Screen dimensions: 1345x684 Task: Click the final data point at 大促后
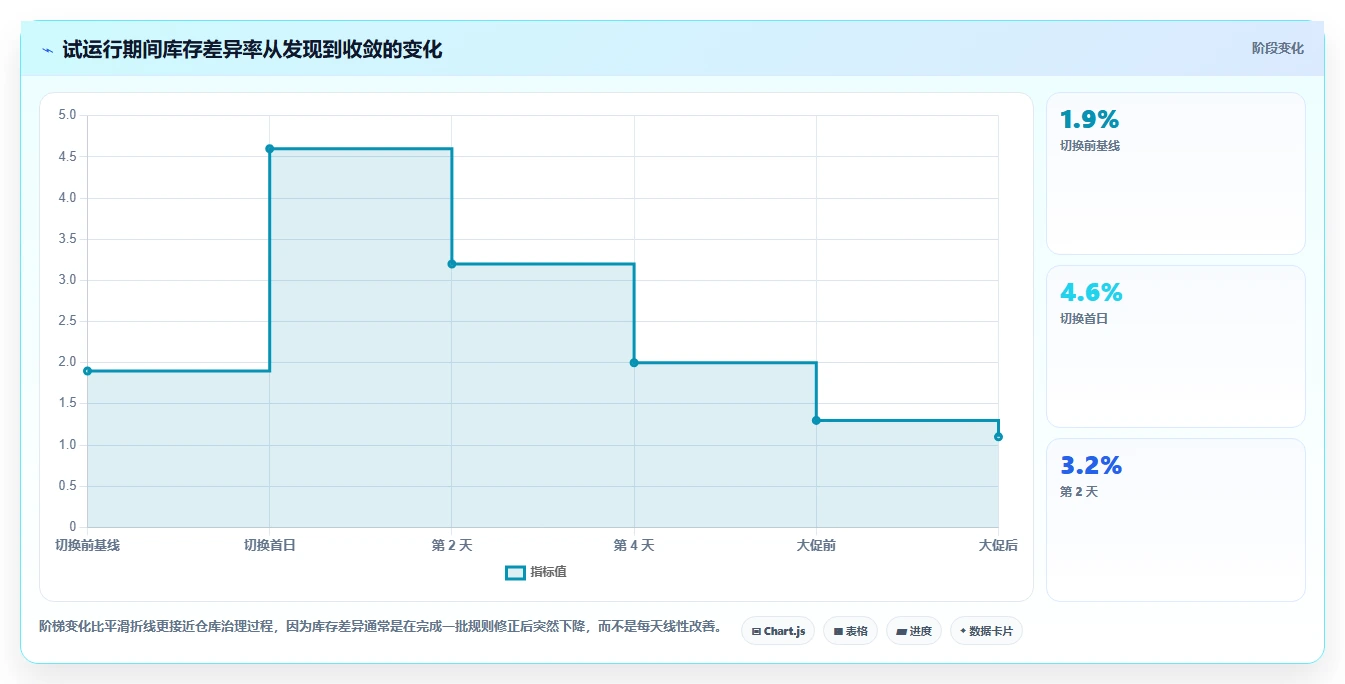coord(998,436)
